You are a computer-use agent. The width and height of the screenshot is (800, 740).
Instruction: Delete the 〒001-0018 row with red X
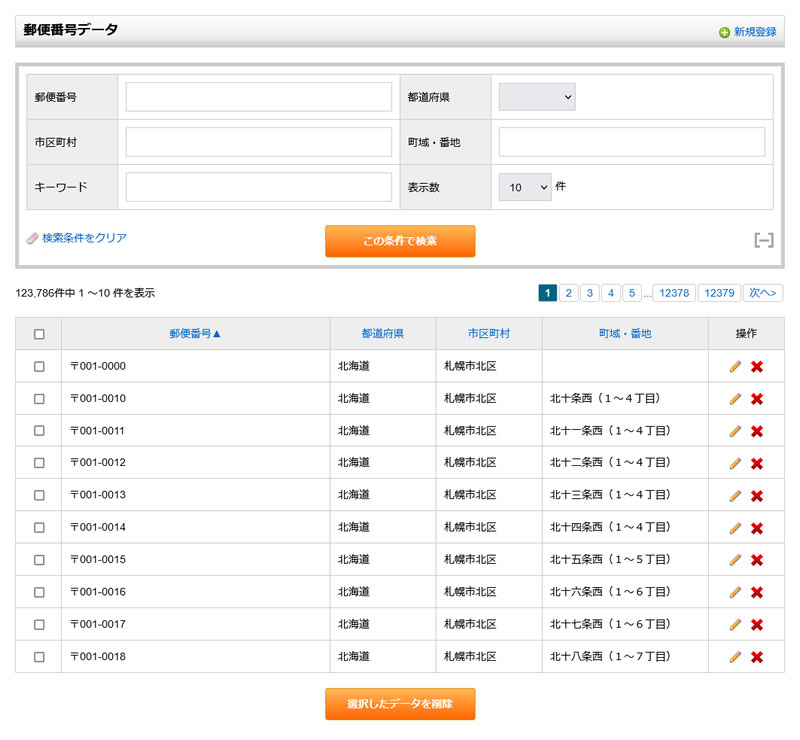757,657
